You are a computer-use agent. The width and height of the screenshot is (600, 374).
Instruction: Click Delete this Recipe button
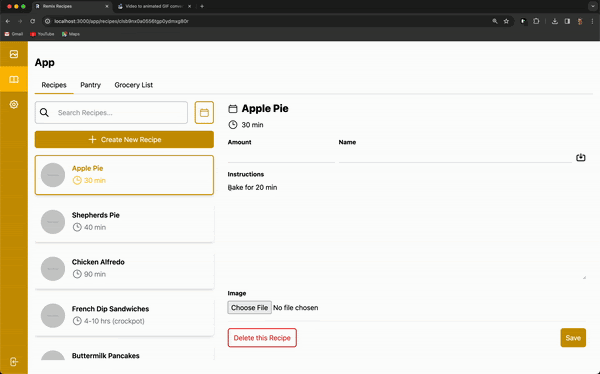pyautogui.click(x=262, y=338)
